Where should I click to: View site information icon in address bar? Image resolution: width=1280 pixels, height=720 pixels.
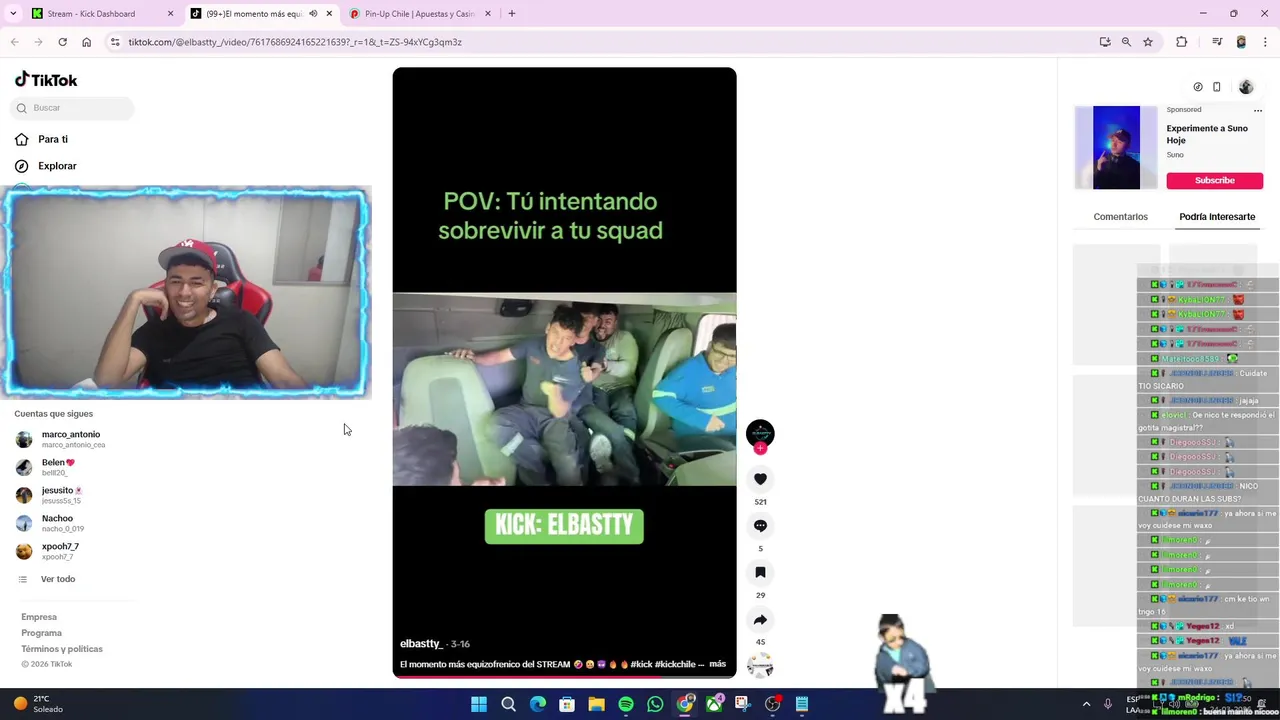115,42
